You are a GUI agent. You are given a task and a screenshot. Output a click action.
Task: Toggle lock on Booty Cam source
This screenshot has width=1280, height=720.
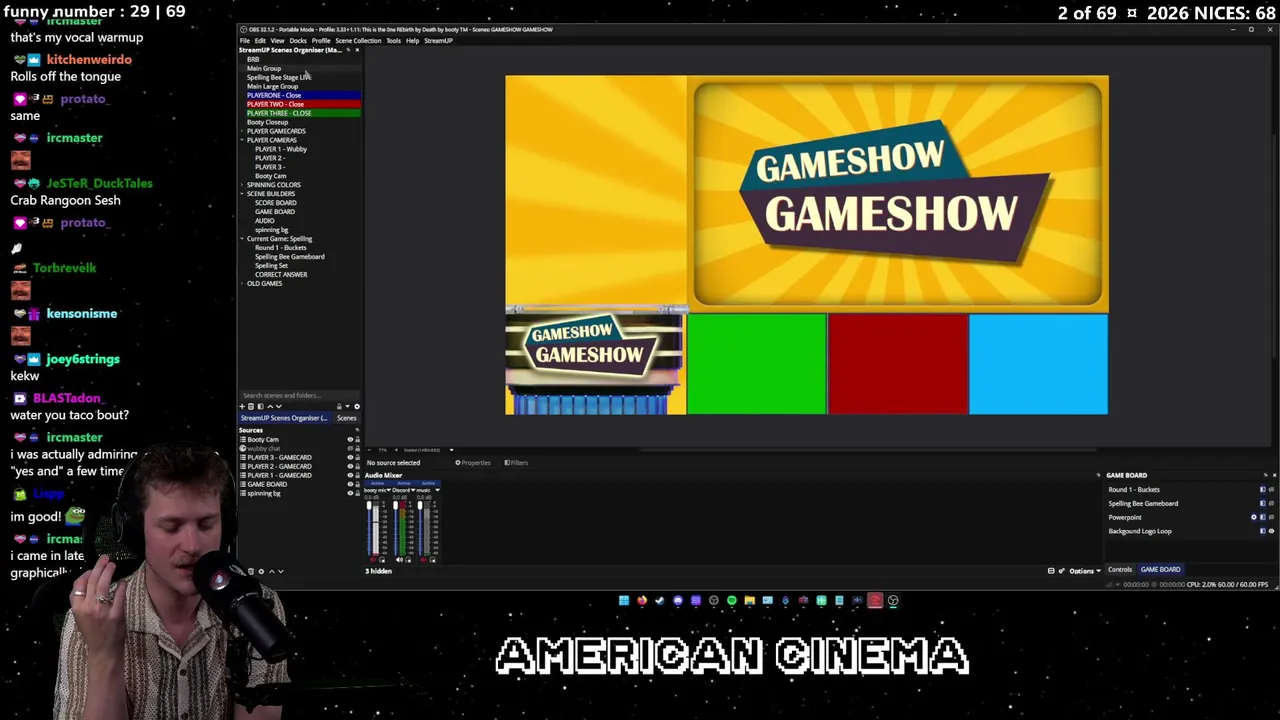click(x=357, y=439)
